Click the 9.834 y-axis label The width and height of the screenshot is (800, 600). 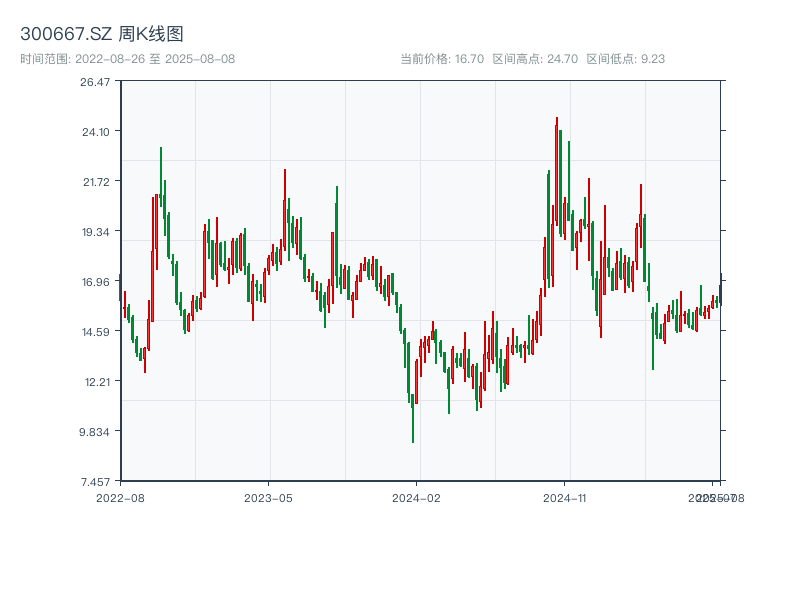94,432
